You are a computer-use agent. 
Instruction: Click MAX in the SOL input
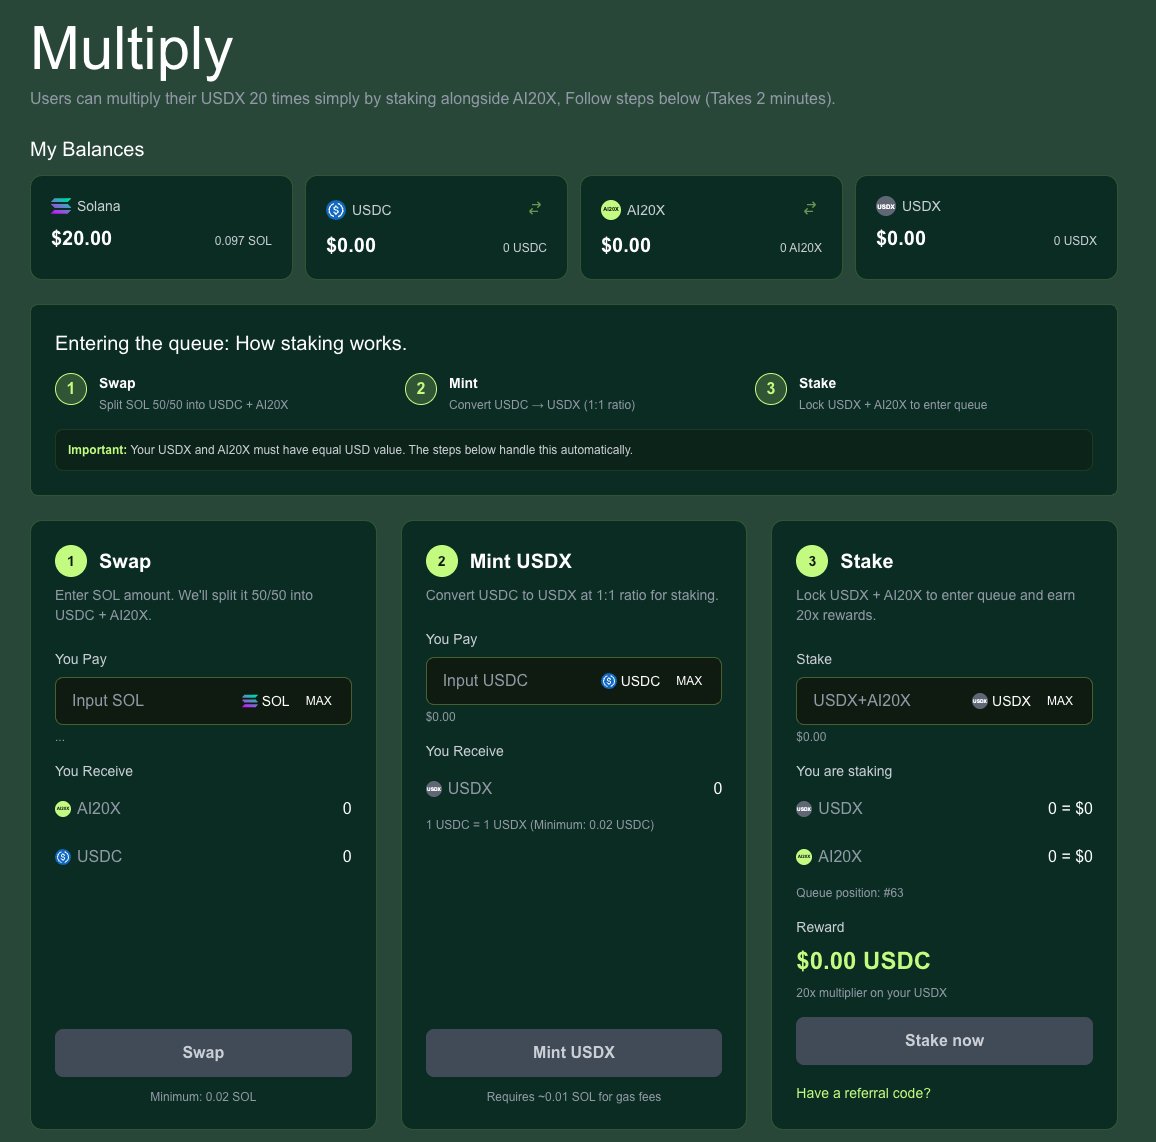click(318, 701)
